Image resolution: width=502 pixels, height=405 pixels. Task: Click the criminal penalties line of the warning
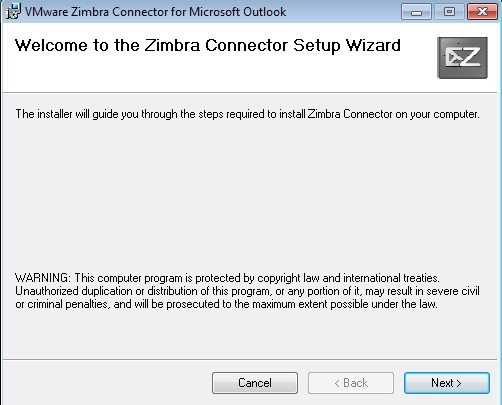pyautogui.click(x=226, y=304)
